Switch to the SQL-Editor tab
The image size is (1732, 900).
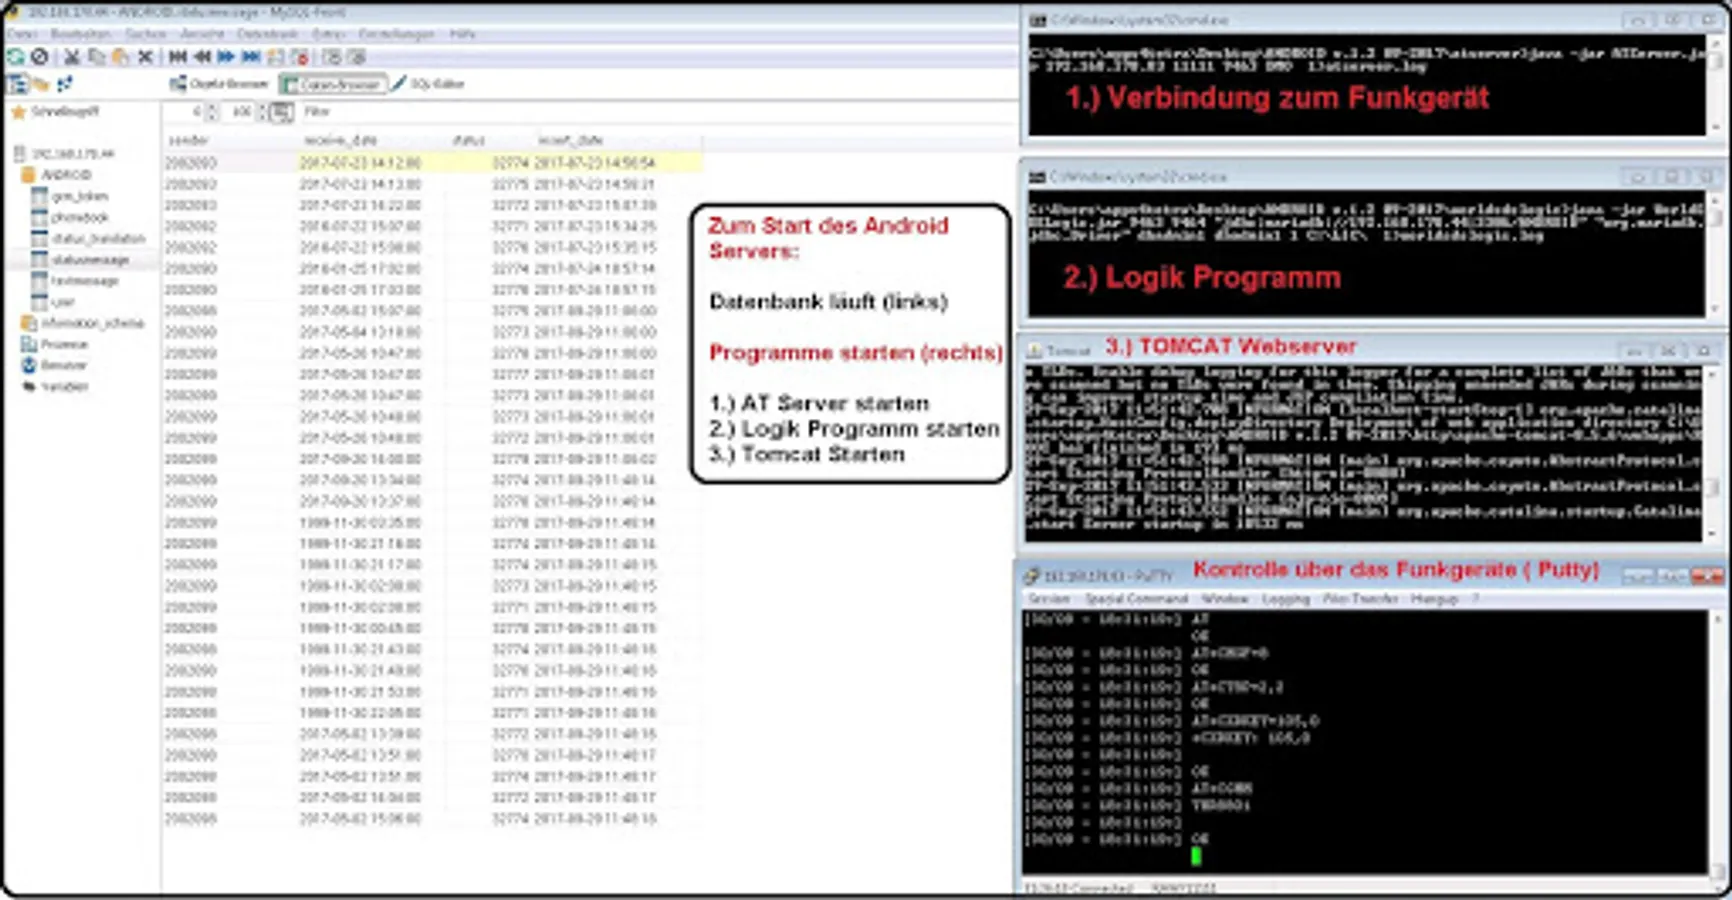(429, 84)
